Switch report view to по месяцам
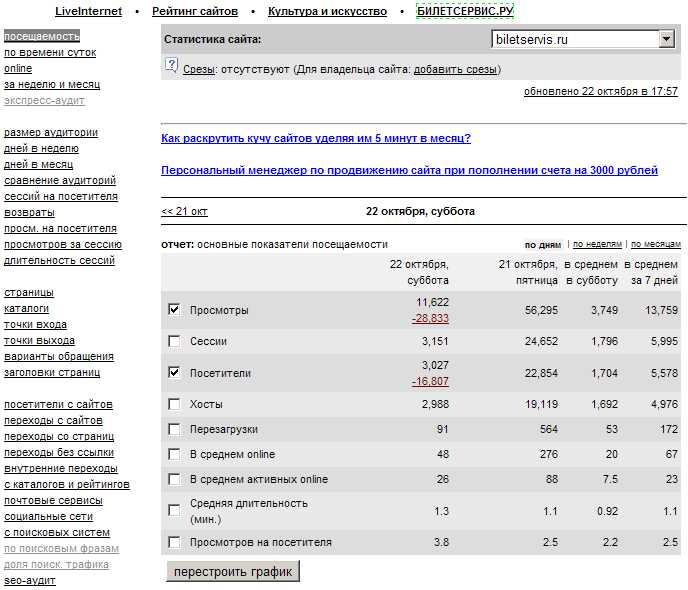Screen dimensions: 688x590 (655, 244)
